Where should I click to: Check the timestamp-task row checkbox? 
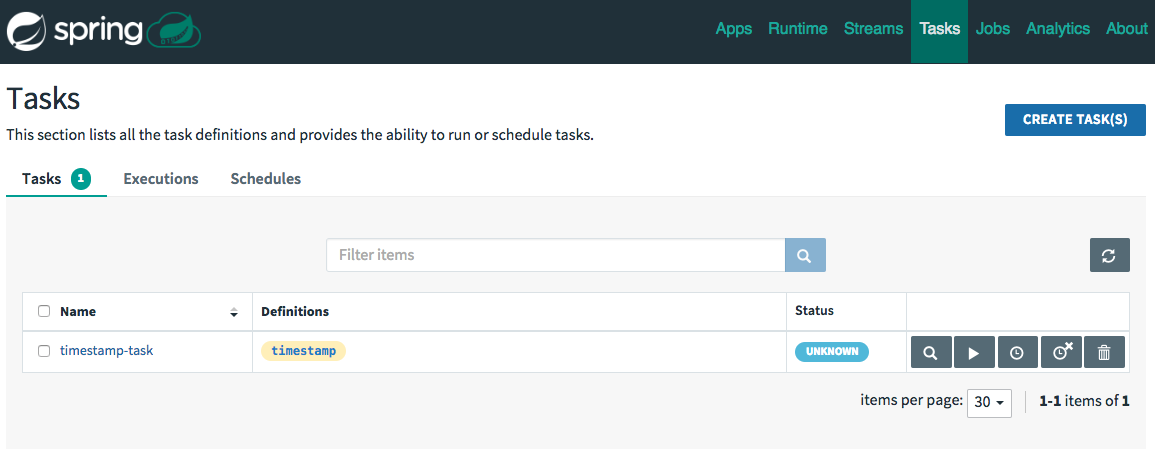click(44, 351)
